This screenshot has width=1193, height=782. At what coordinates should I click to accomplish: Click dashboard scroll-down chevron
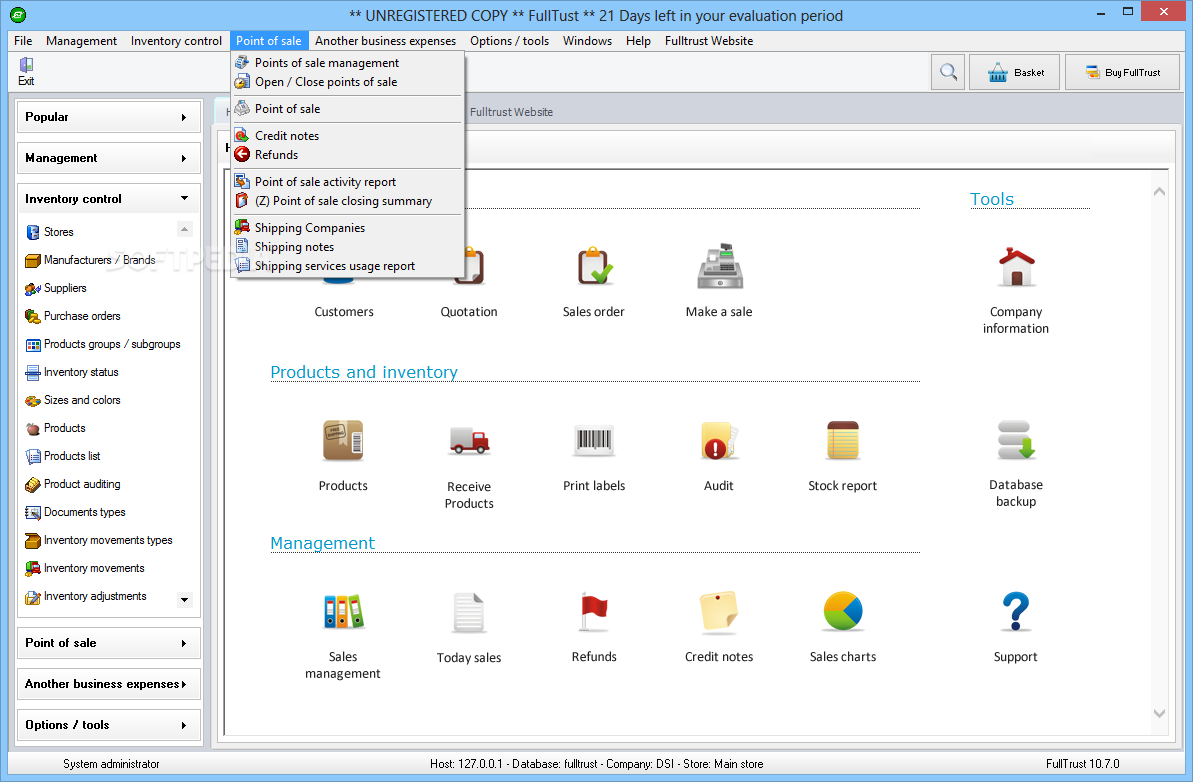[1160, 714]
